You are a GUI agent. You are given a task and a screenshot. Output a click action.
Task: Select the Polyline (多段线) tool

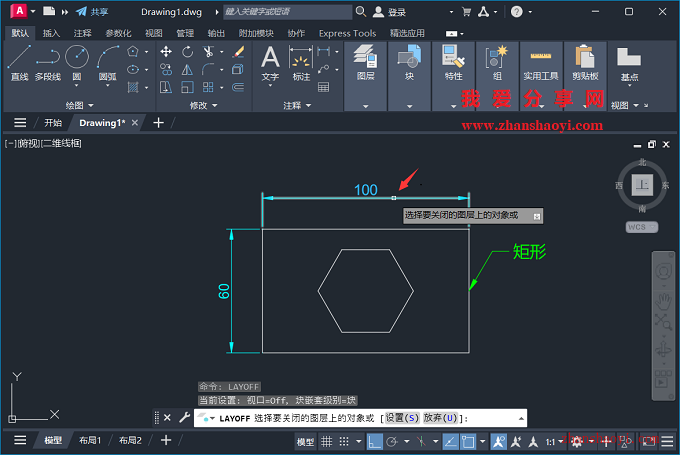point(48,63)
